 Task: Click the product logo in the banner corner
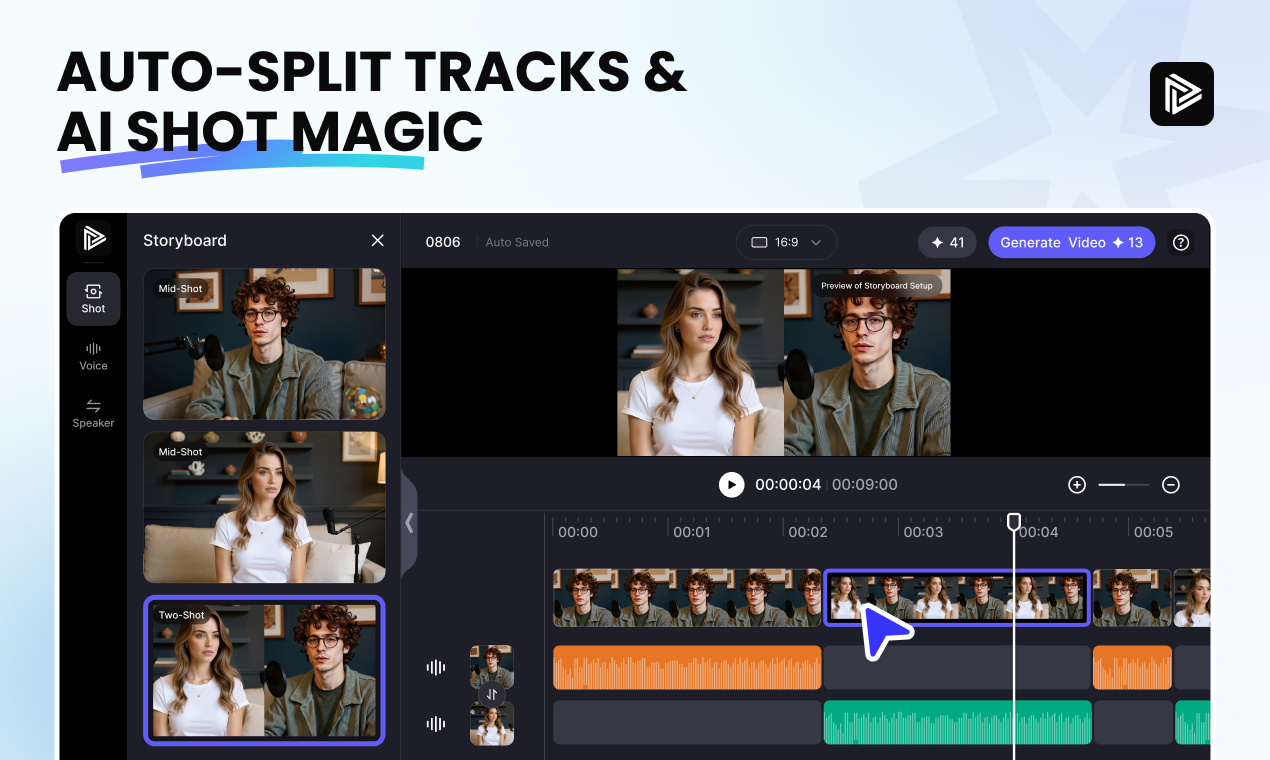click(1182, 94)
